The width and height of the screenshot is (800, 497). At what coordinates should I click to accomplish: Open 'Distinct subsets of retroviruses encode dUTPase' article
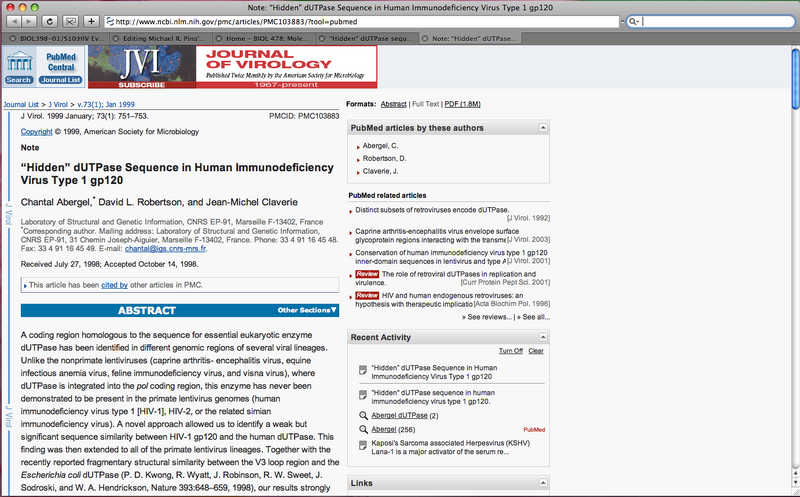click(x=432, y=210)
